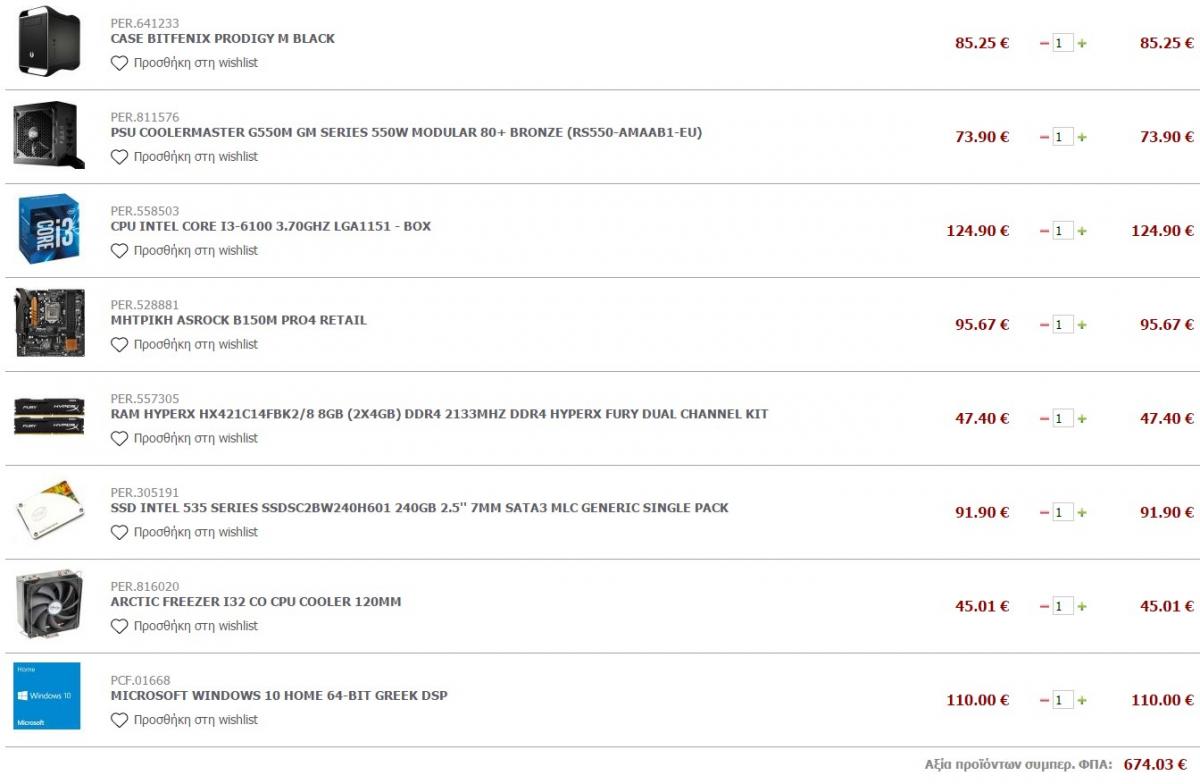The height and width of the screenshot is (784, 1200).
Task: Increase quantity of Bitfenix case with plus
Action: [1082, 43]
